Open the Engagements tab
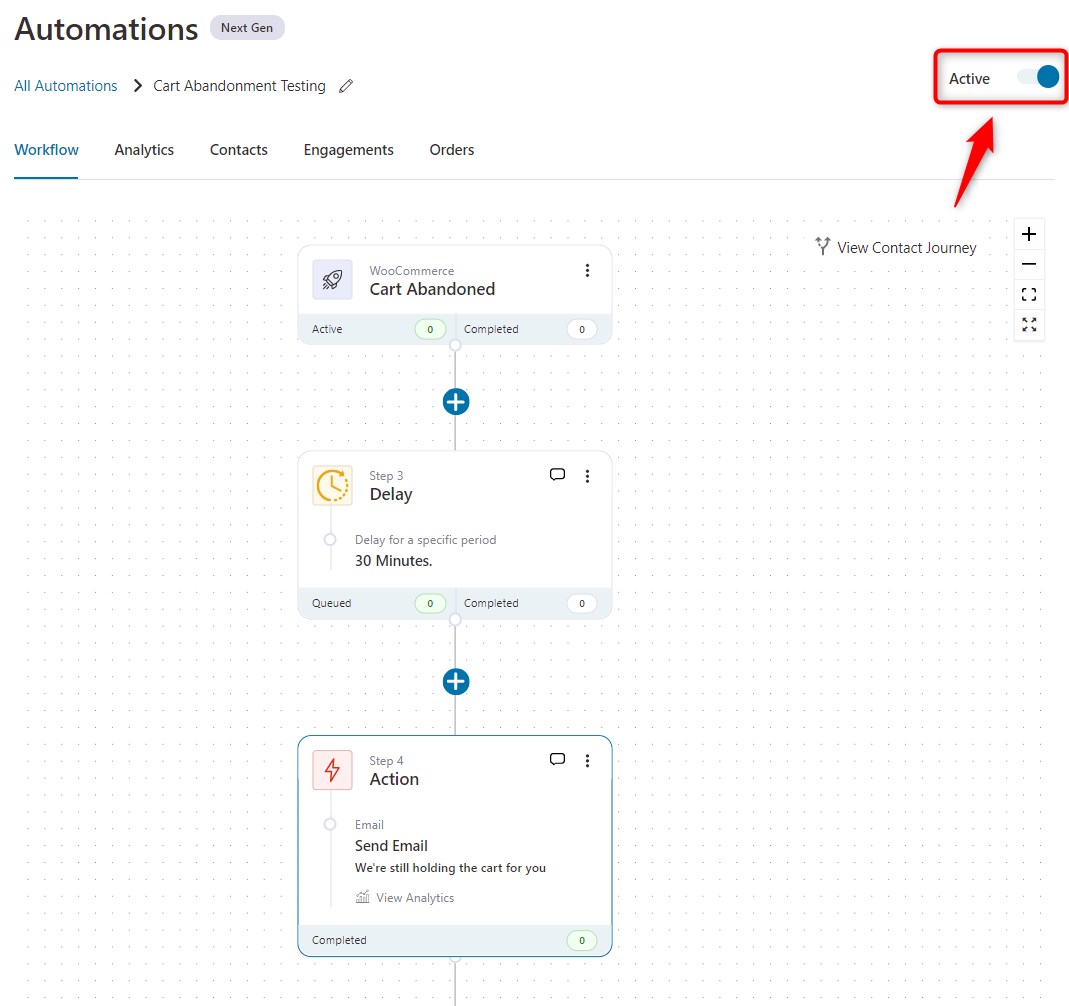 click(x=348, y=149)
